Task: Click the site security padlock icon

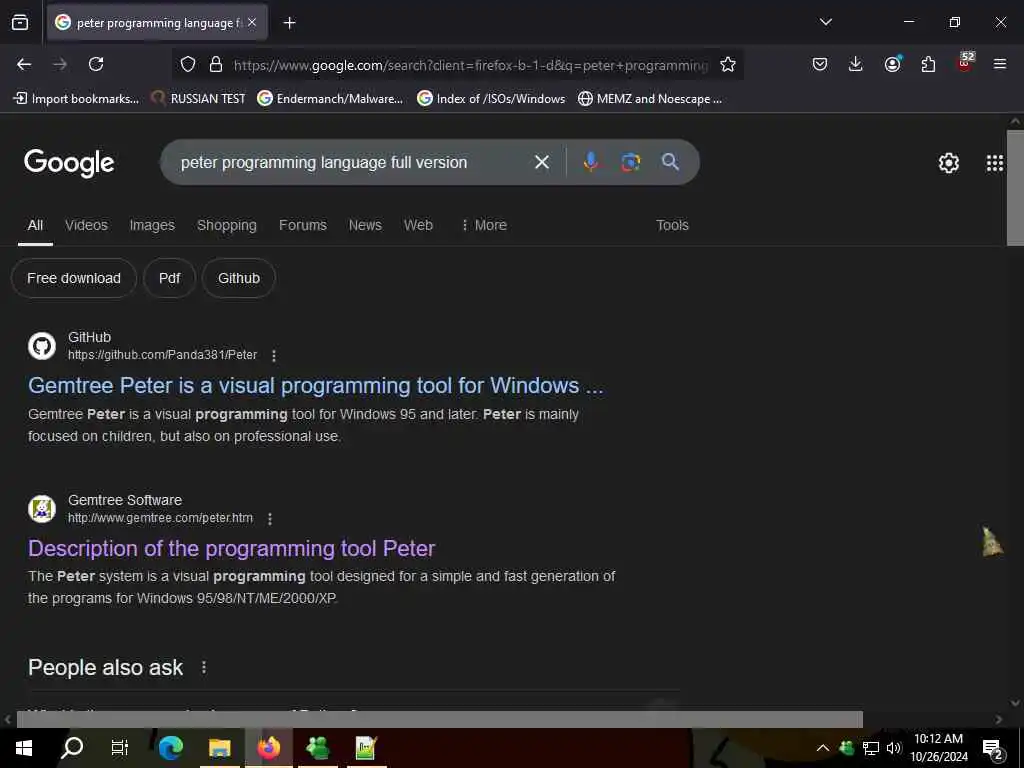Action: point(216,64)
